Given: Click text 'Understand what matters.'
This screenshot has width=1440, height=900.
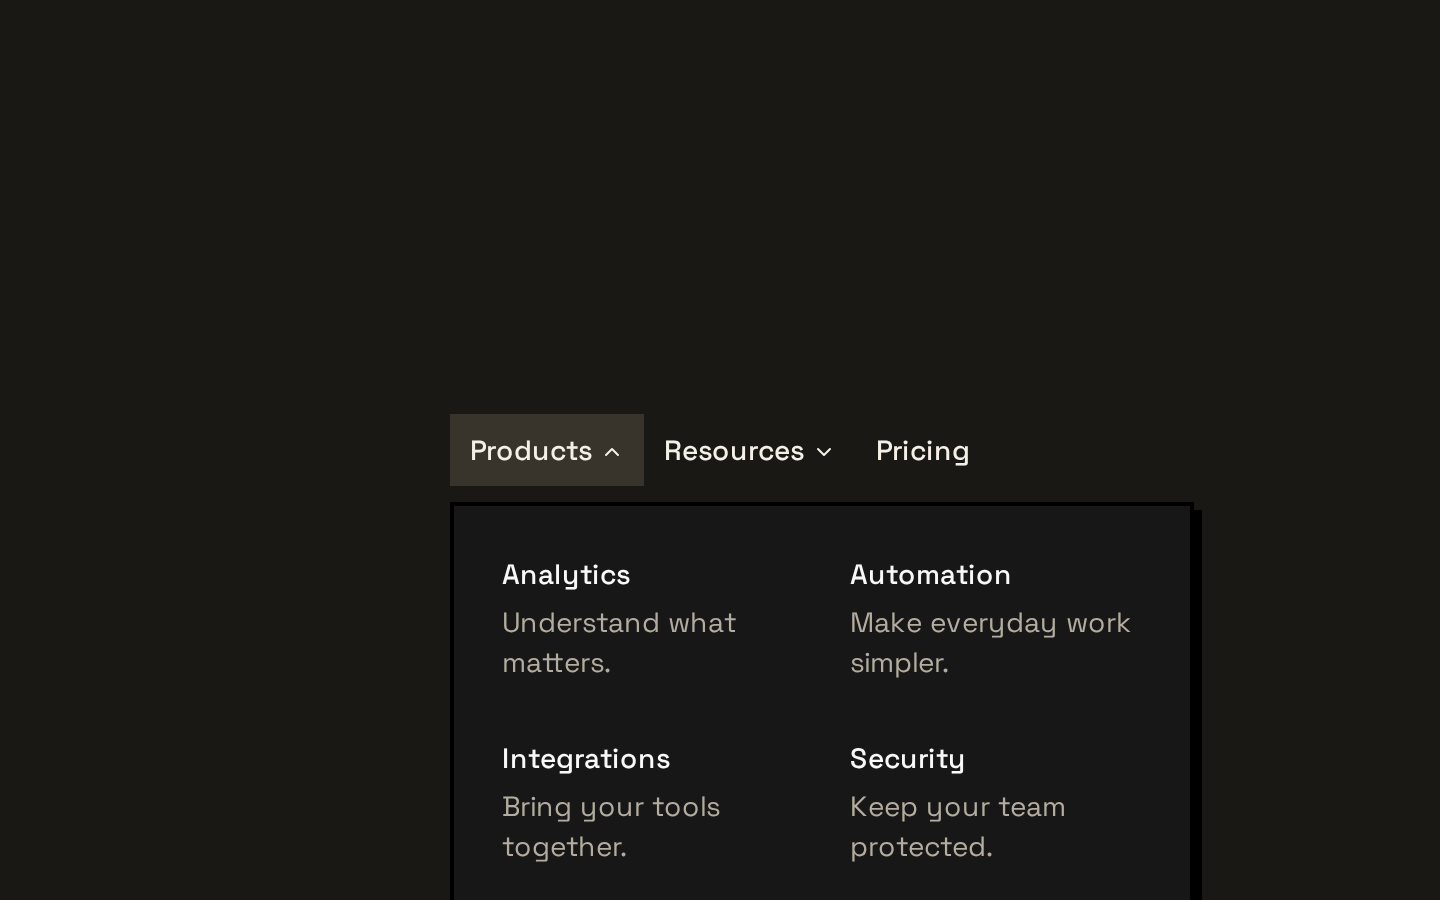Looking at the screenshot, I should [619, 642].
